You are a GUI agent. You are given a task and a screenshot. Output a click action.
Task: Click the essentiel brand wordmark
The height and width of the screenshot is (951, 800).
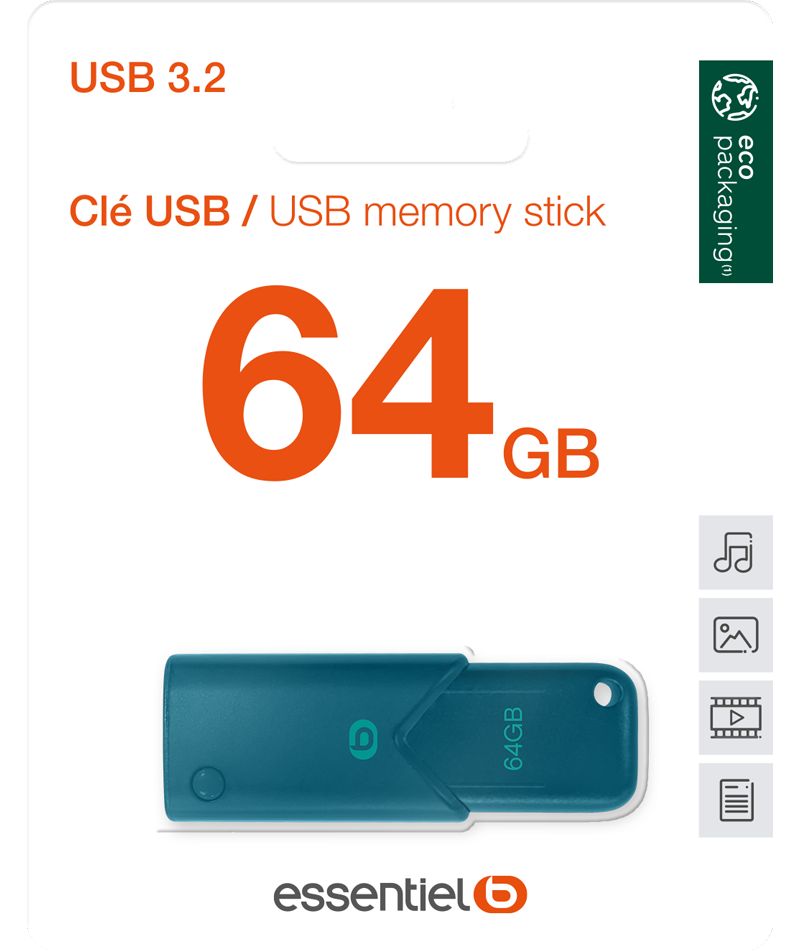pyautogui.click(x=371, y=895)
